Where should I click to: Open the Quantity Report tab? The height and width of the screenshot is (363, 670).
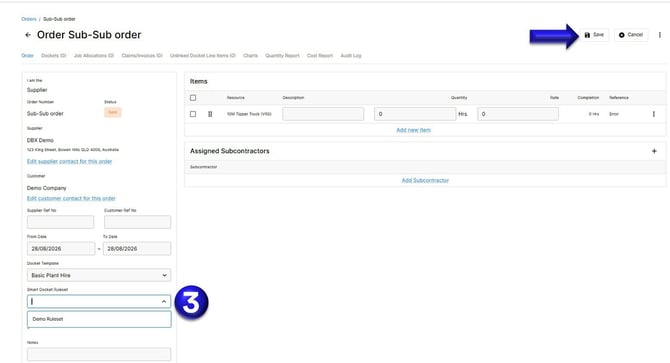click(x=282, y=56)
